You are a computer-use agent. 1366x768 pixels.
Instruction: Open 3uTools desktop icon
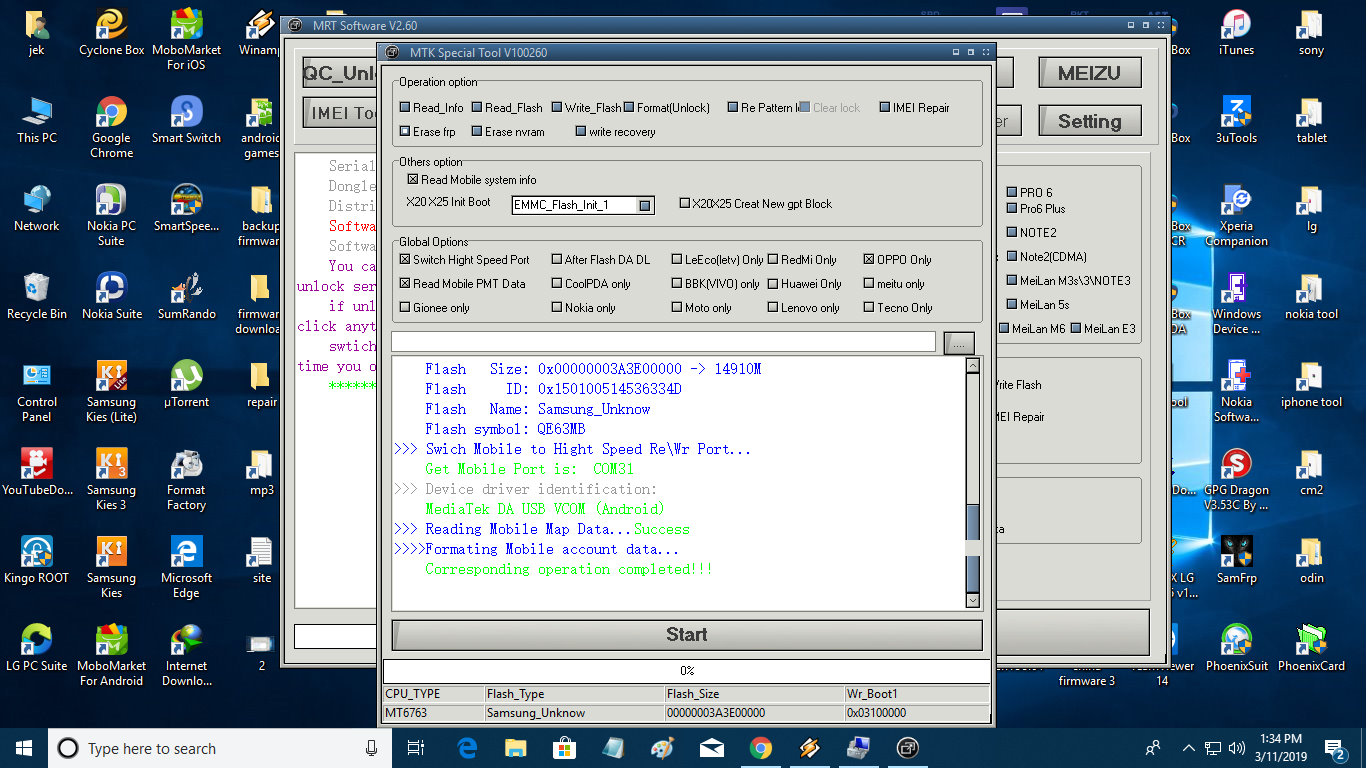click(1236, 120)
